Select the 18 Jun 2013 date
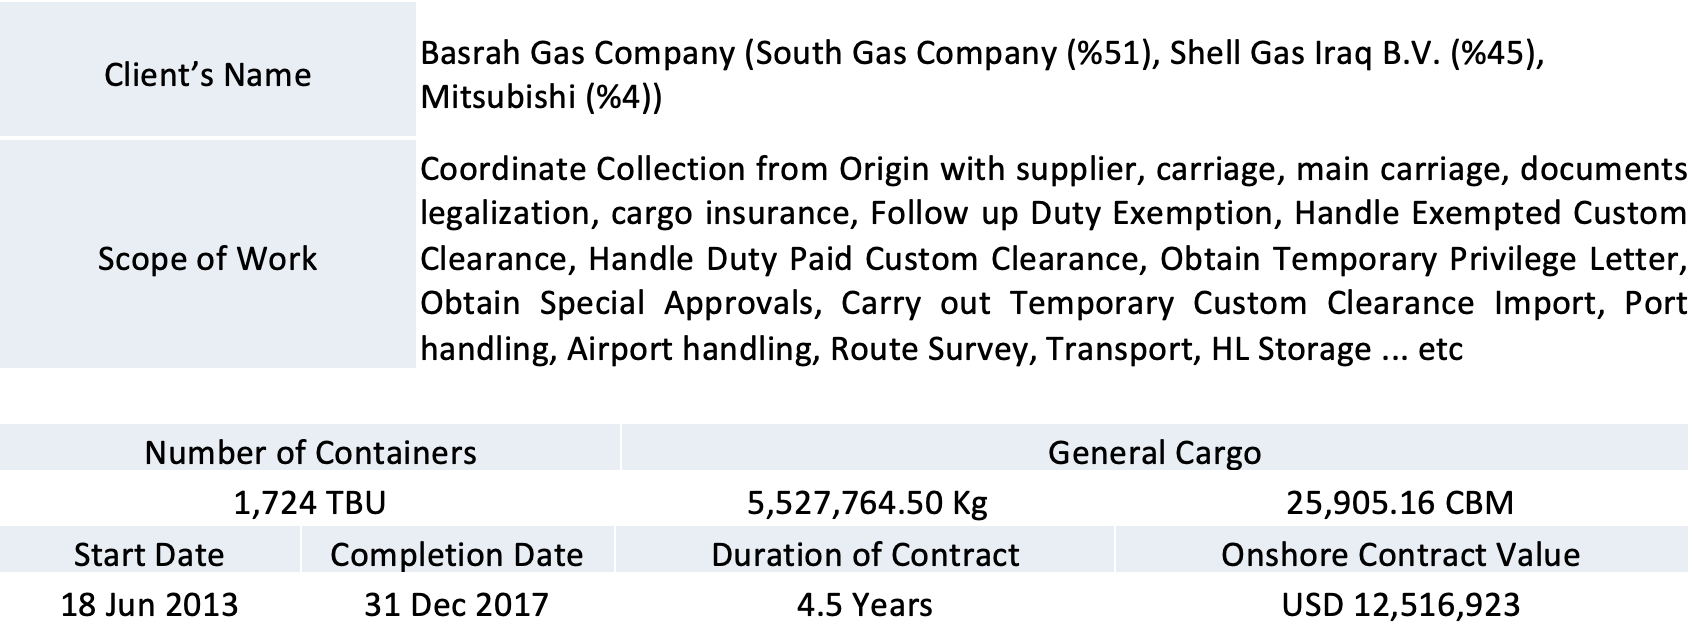Image resolution: width=1692 pixels, height=630 pixels. (x=149, y=605)
